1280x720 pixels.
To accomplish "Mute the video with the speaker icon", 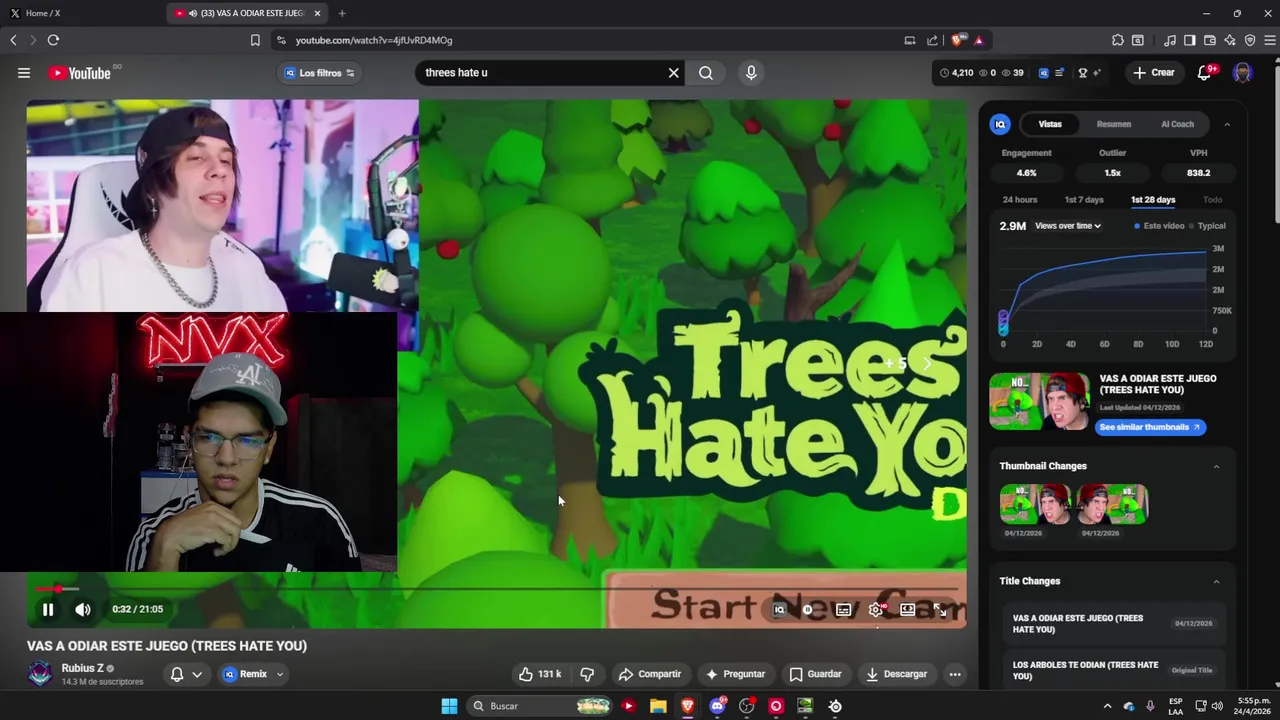I will pos(83,609).
